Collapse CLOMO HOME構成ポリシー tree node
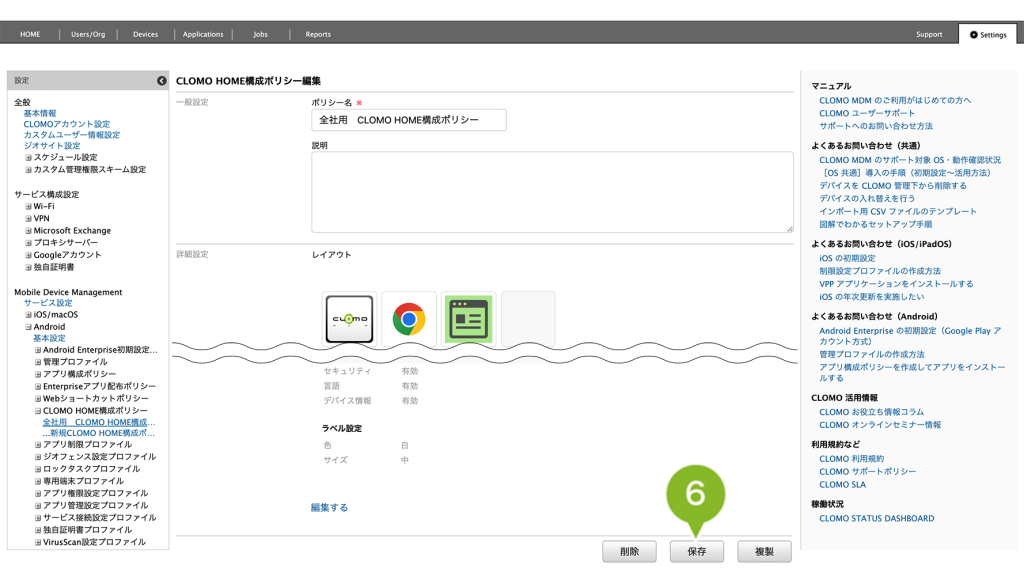Viewport: 1024px width, 576px height. pyautogui.click(x=38, y=411)
